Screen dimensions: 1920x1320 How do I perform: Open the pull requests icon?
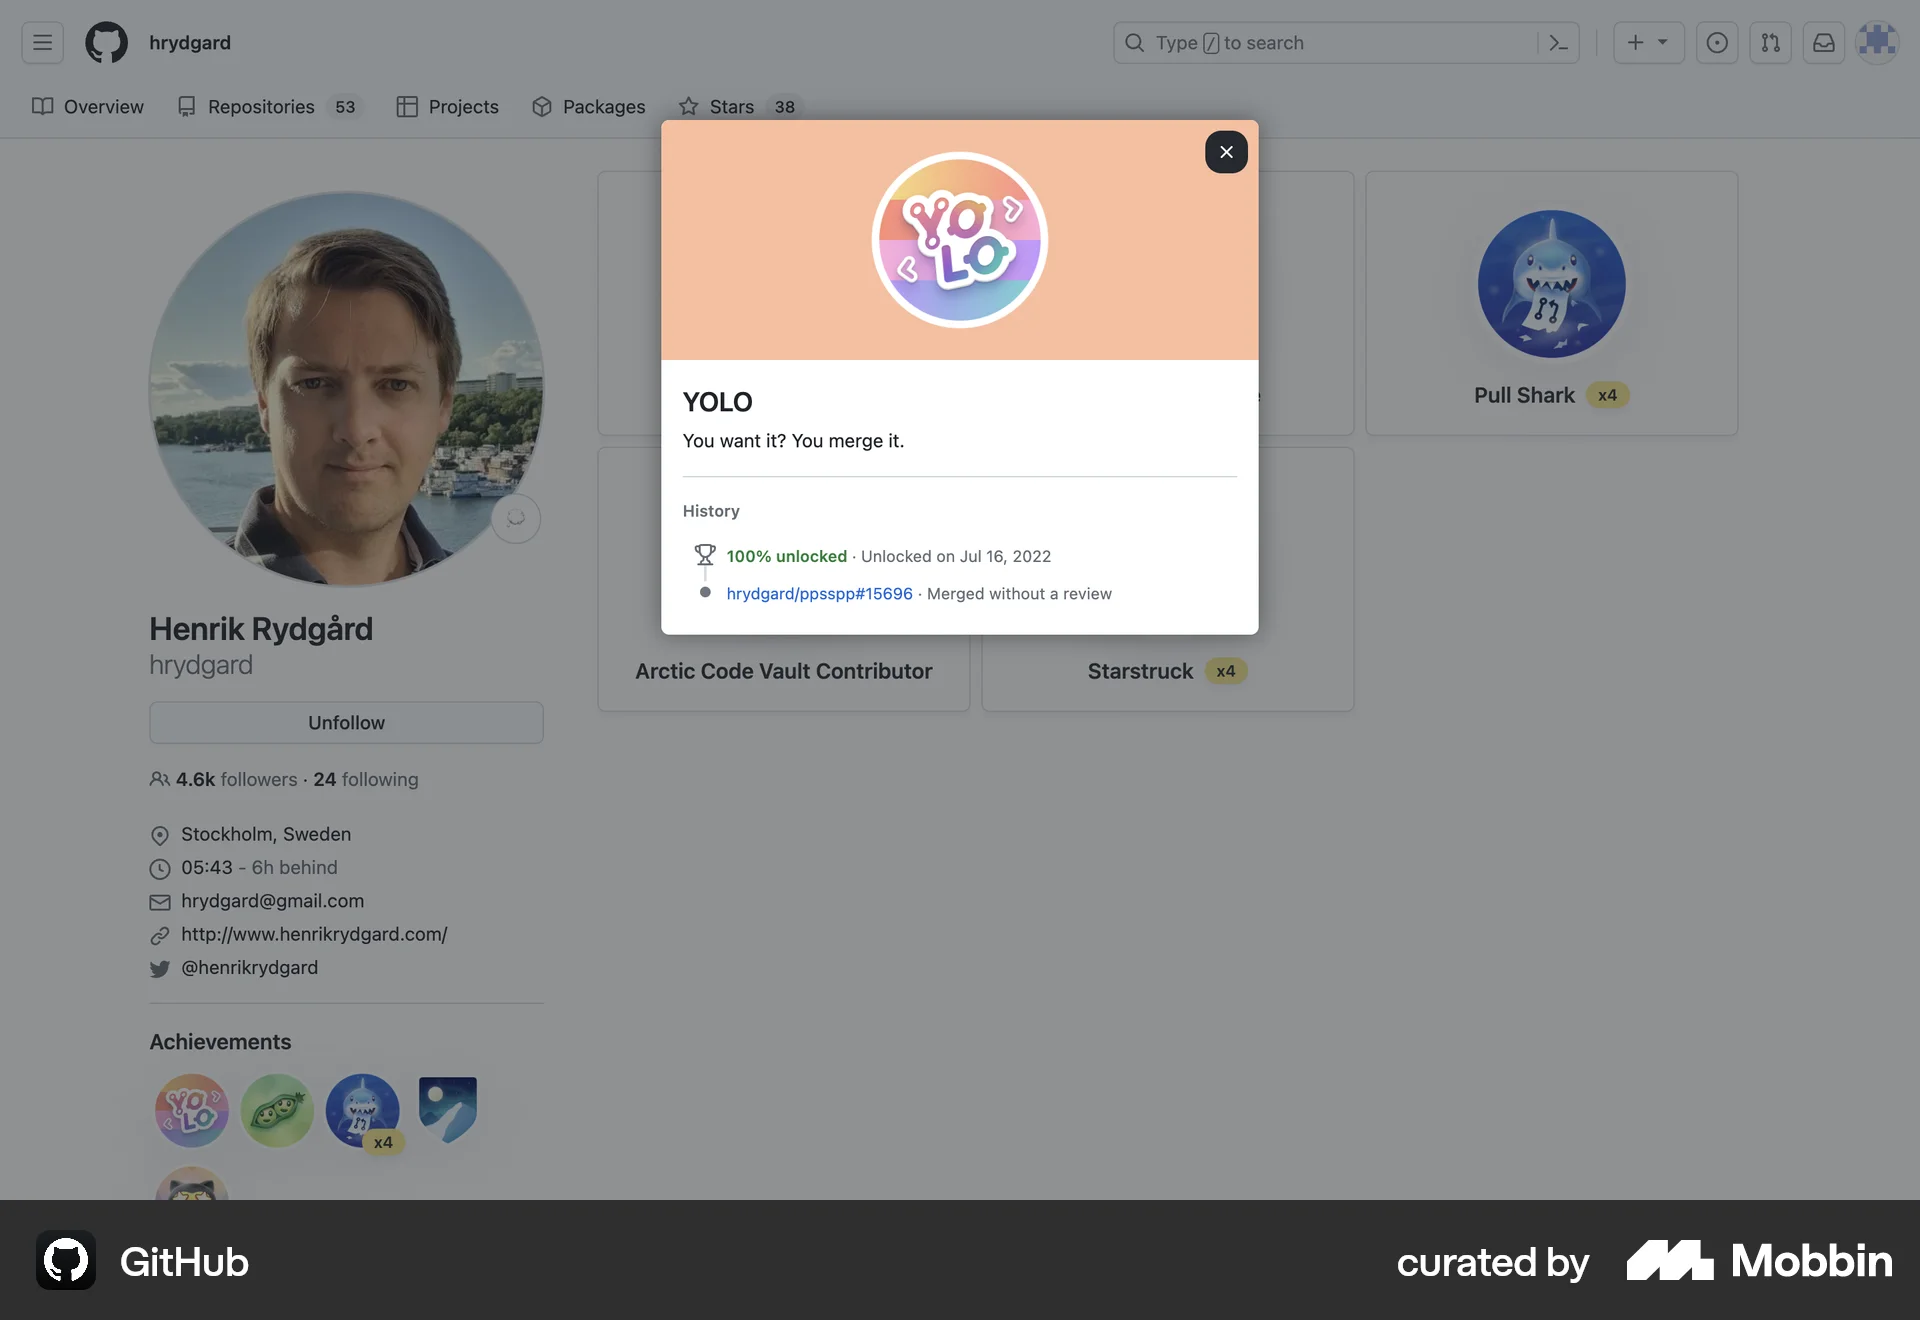[1770, 42]
